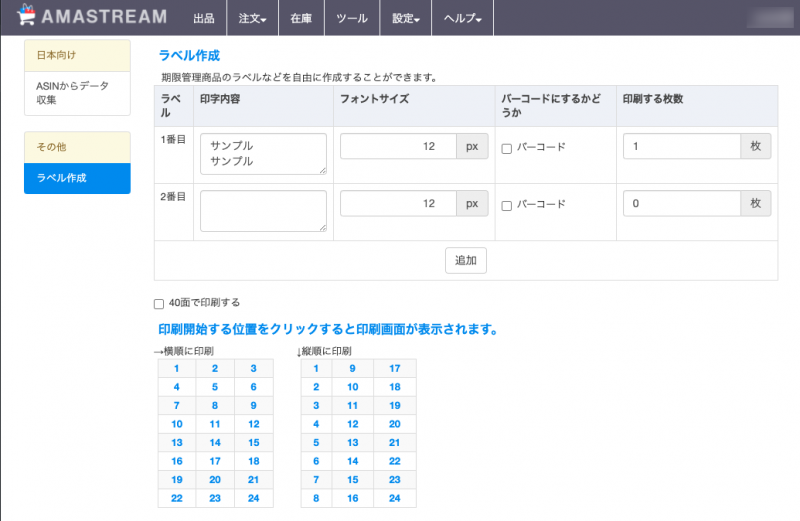Click the 枚 unit label of 2番目 row
The height and width of the screenshot is (521, 800).
(756, 204)
